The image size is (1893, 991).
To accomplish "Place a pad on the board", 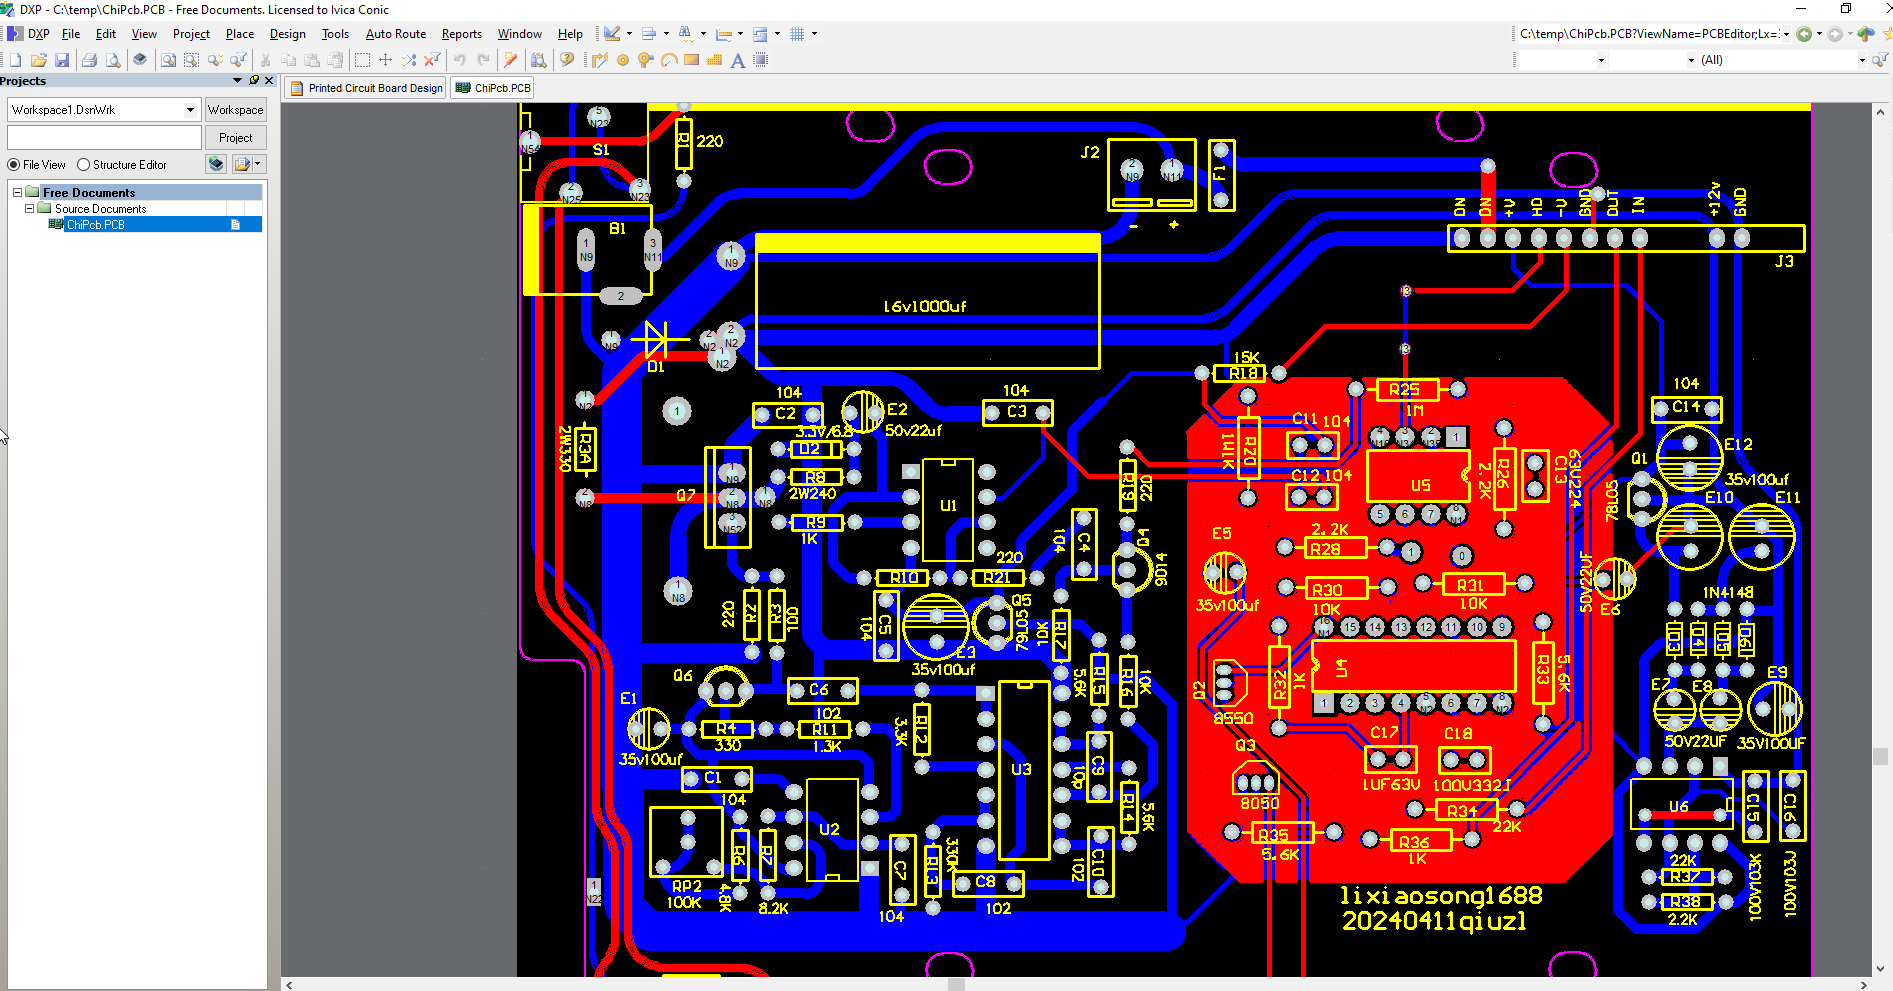I will (622, 60).
